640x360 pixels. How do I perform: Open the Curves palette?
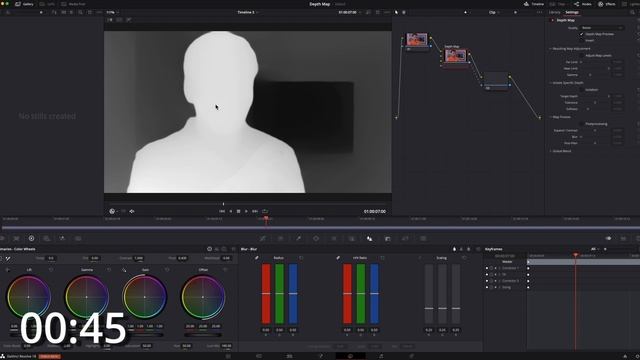(263, 238)
